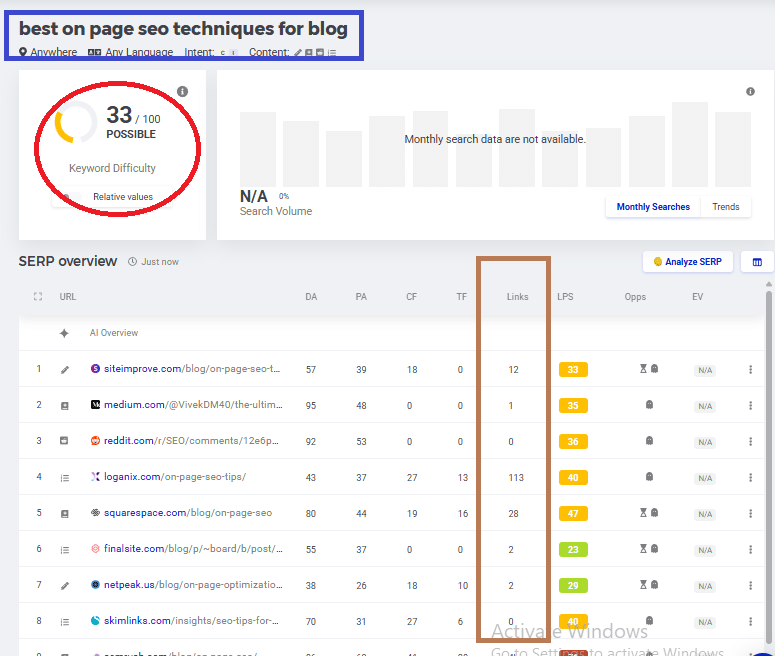Click the Keyword Difficulty info icon
The height and width of the screenshot is (656, 775).
[x=182, y=92]
